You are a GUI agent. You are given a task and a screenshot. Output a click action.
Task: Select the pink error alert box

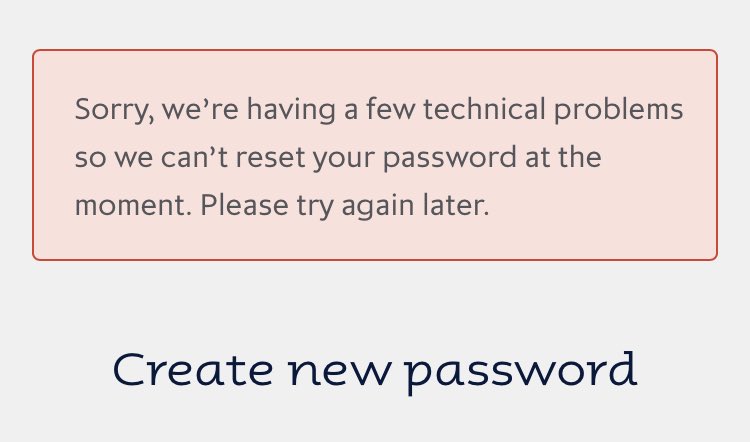375,155
